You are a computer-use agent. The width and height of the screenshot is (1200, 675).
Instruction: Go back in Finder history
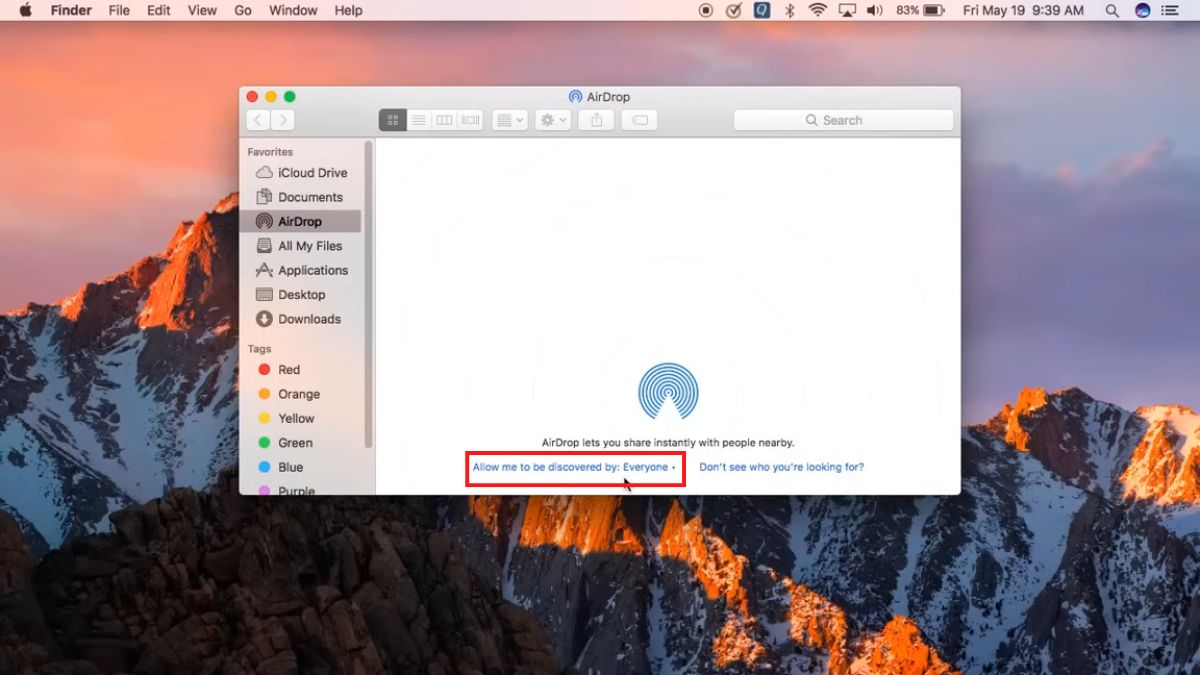pos(258,120)
